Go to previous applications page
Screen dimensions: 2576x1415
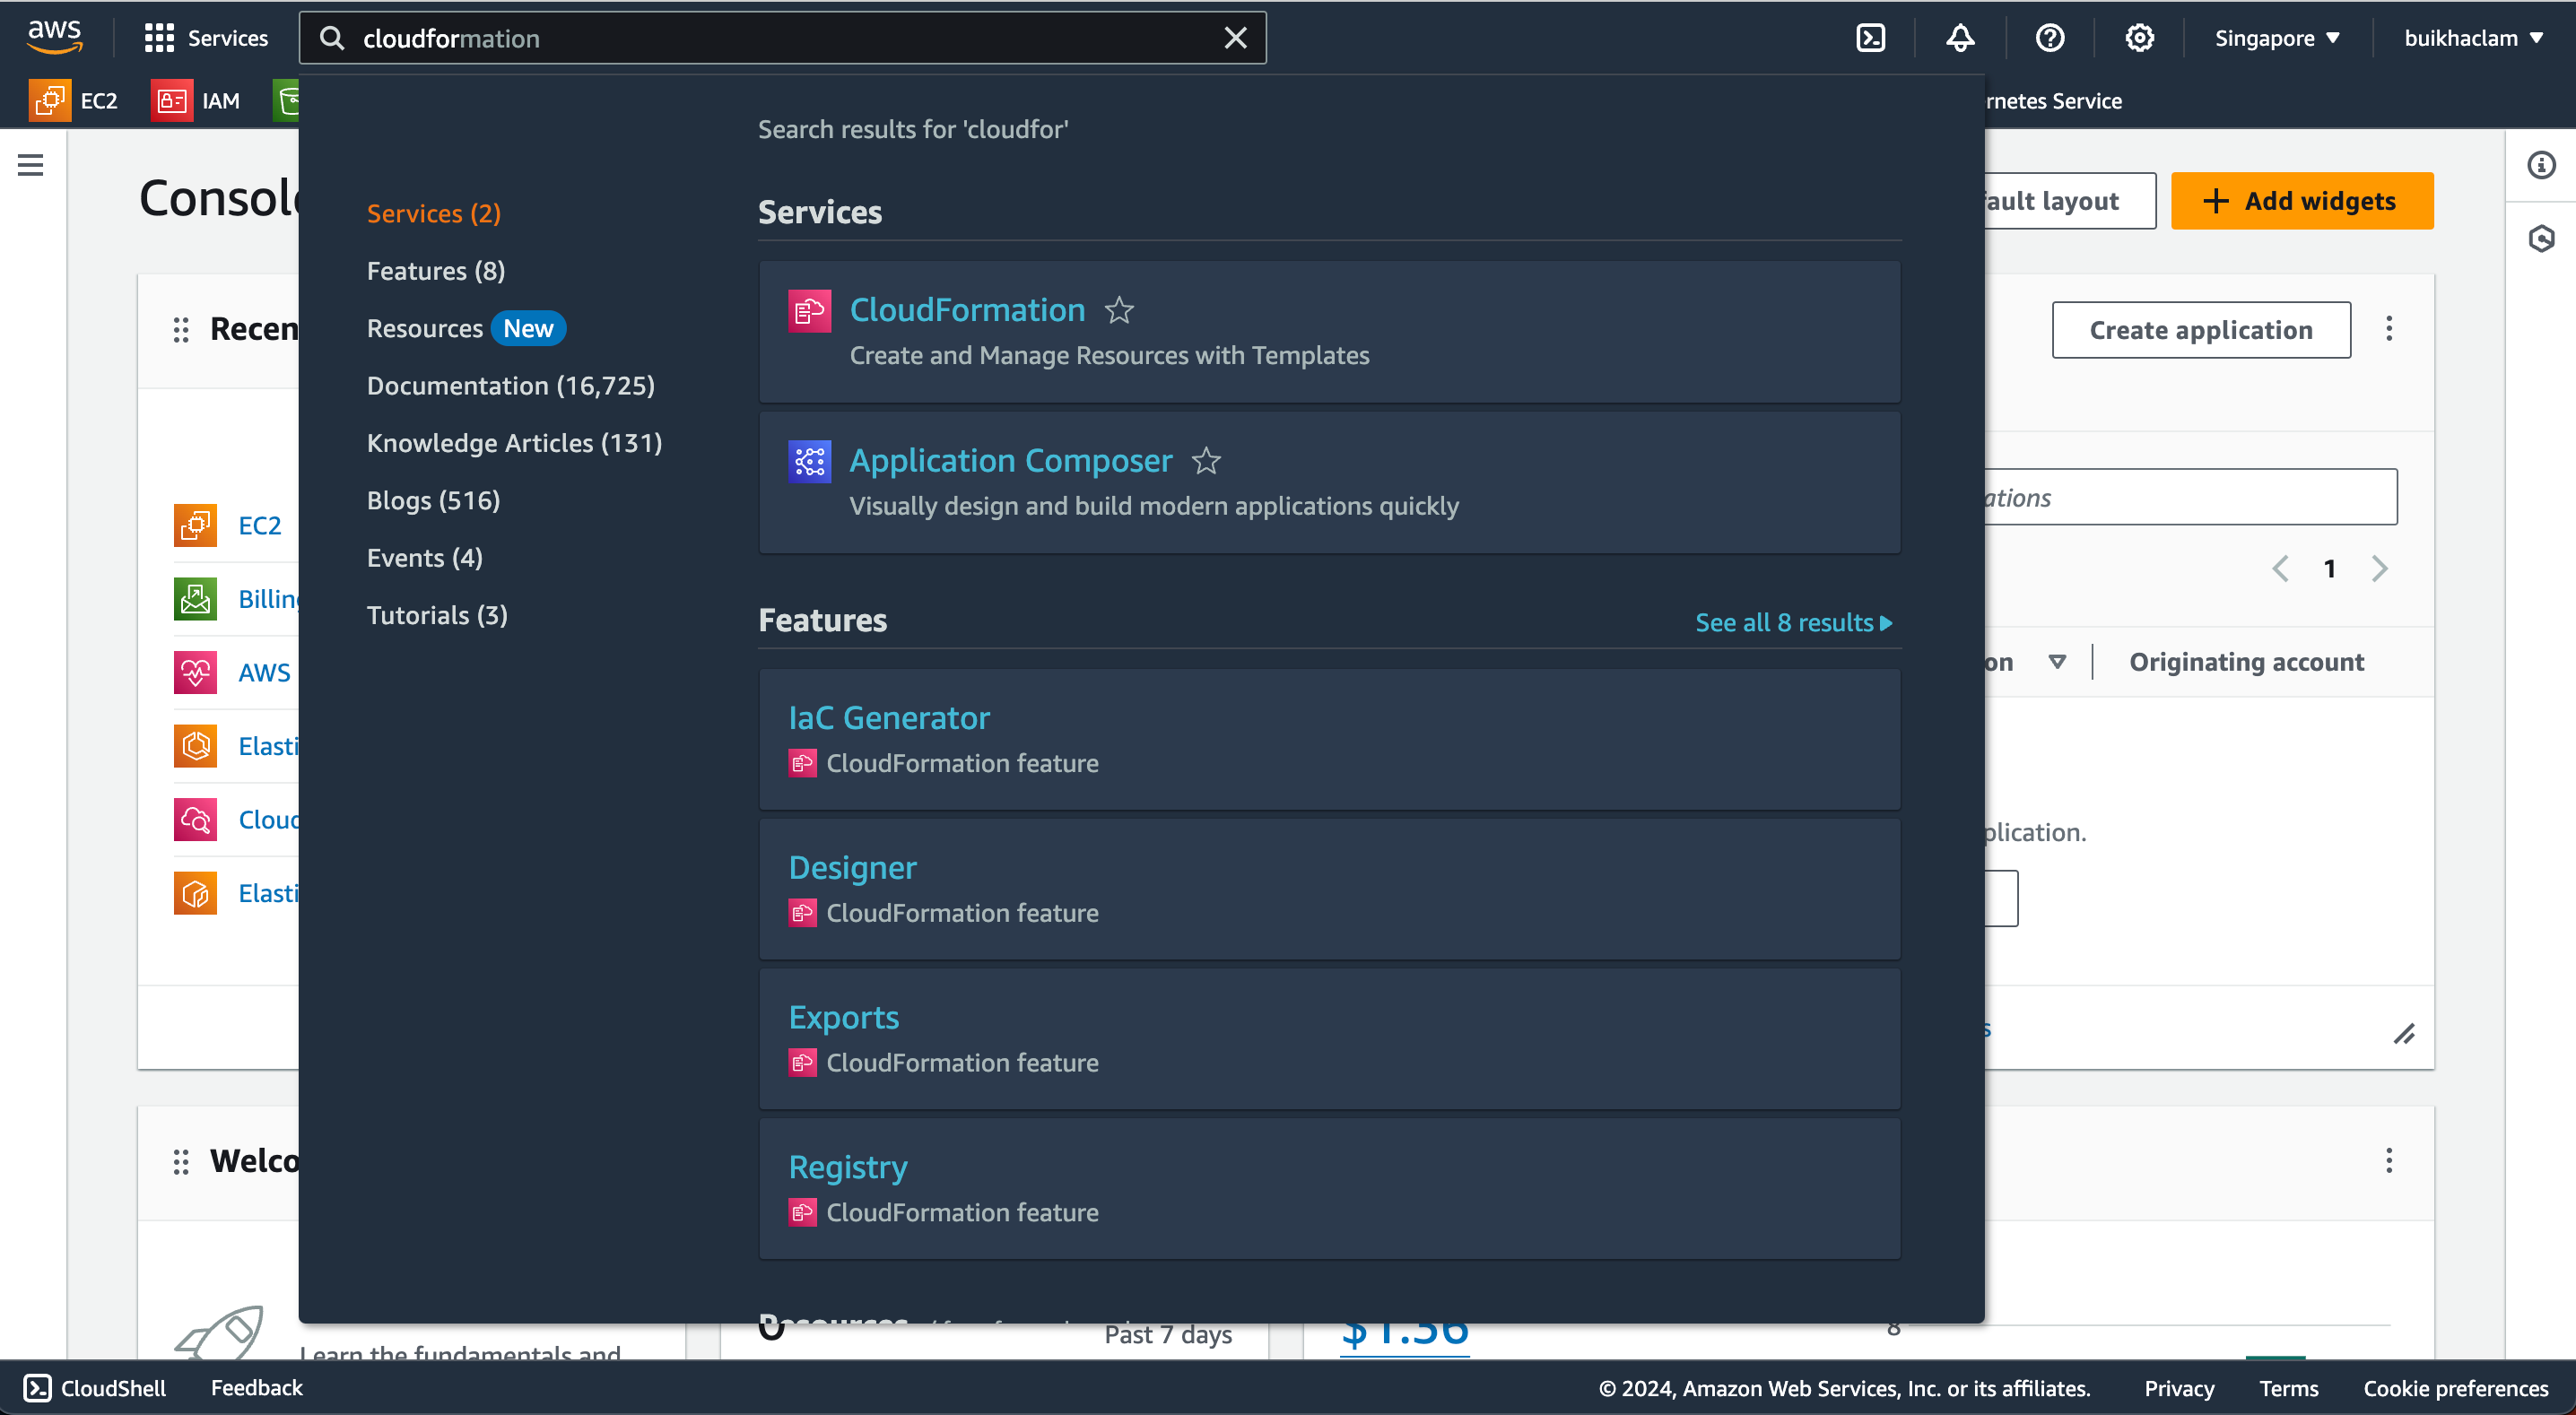2280,569
